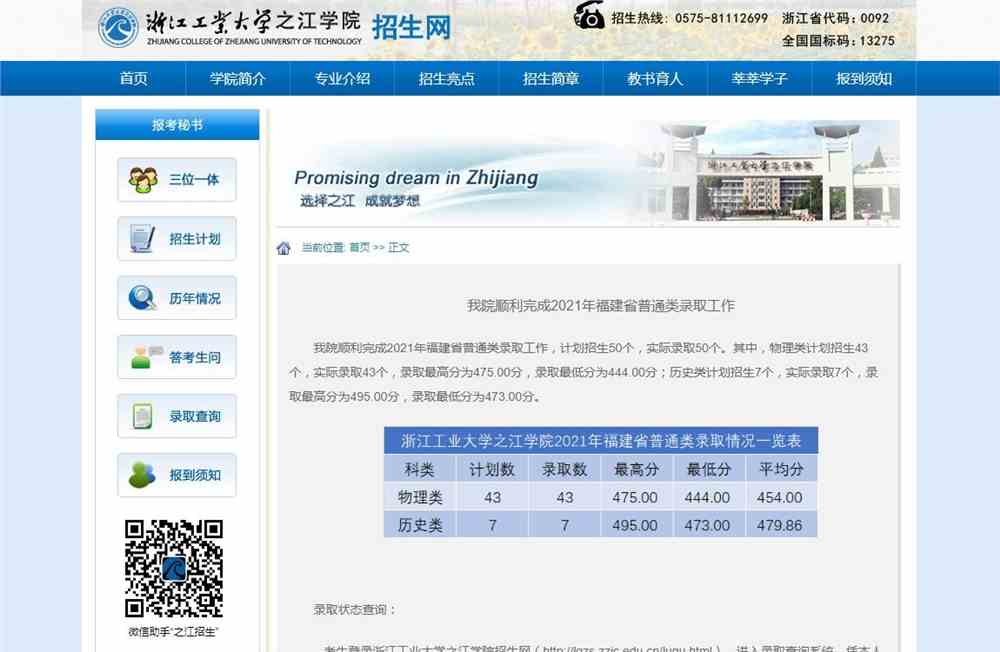Open 报到须知 in the top navigation bar
Viewport: 1000px width, 652px height.
tap(864, 78)
